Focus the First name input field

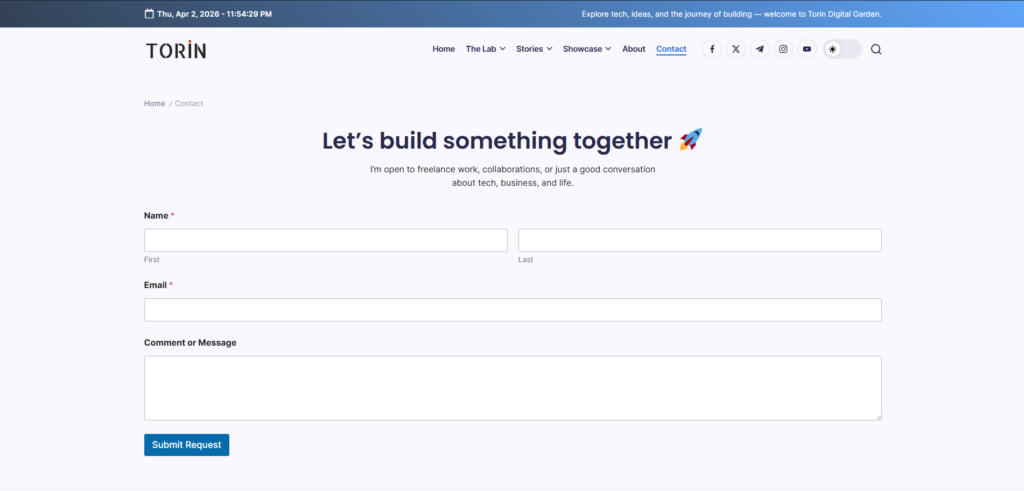click(x=325, y=240)
